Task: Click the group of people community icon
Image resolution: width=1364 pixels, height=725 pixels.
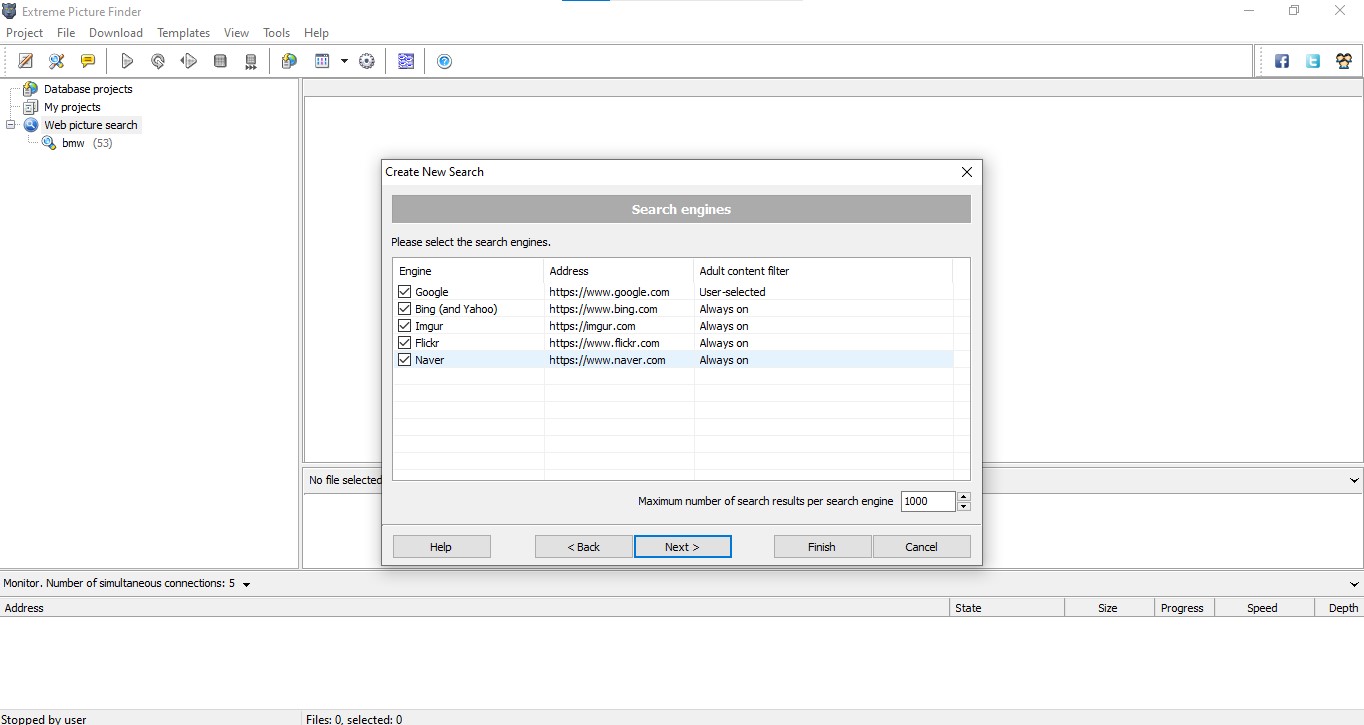Action: pyautogui.click(x=1344, y=61)
